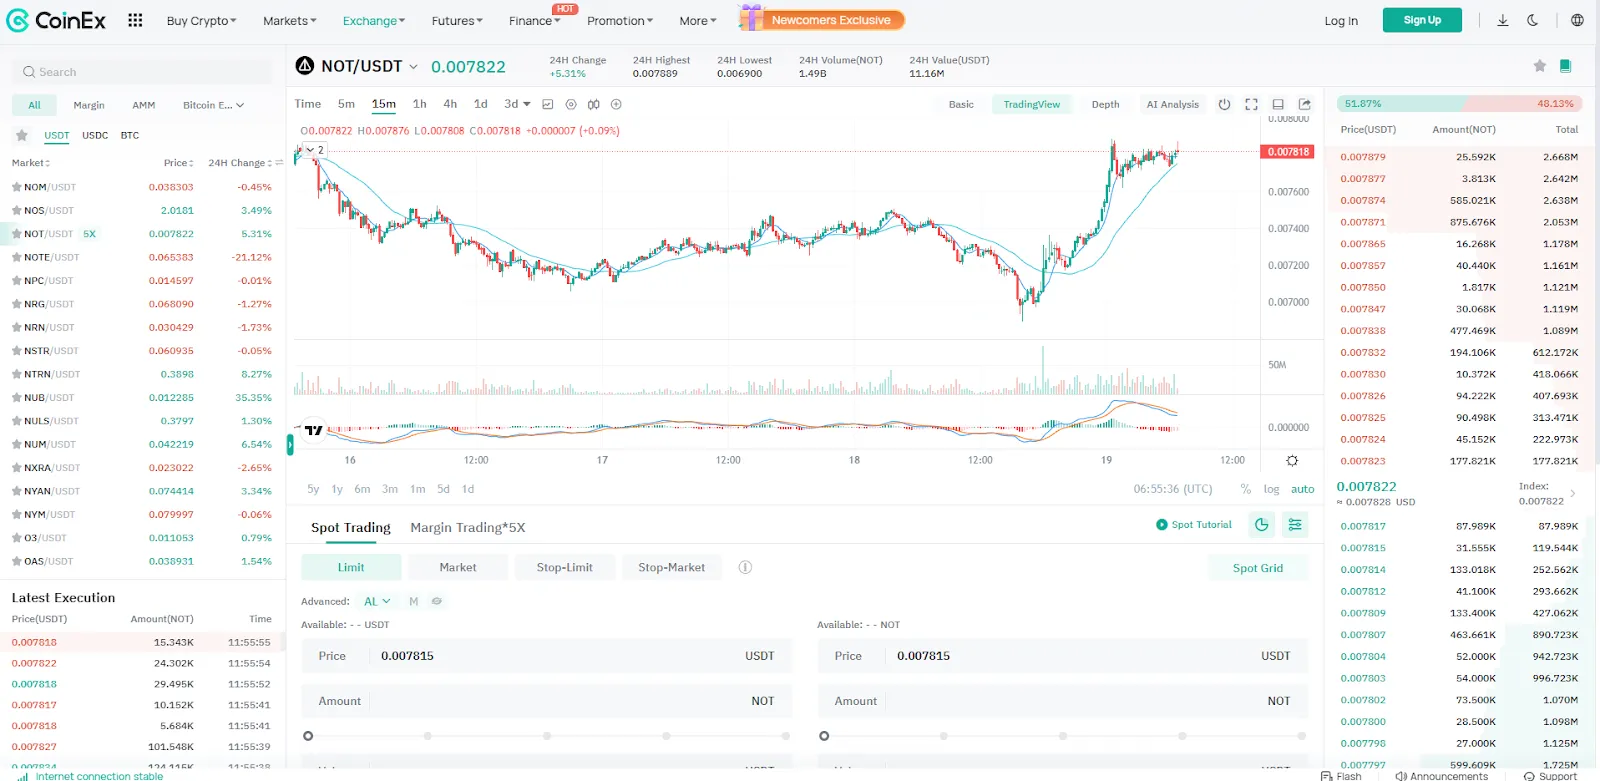The height and width of the screenshot is (781, 1600).
Task: Expand the Exchange menu
Action: (x=374, y=20)
